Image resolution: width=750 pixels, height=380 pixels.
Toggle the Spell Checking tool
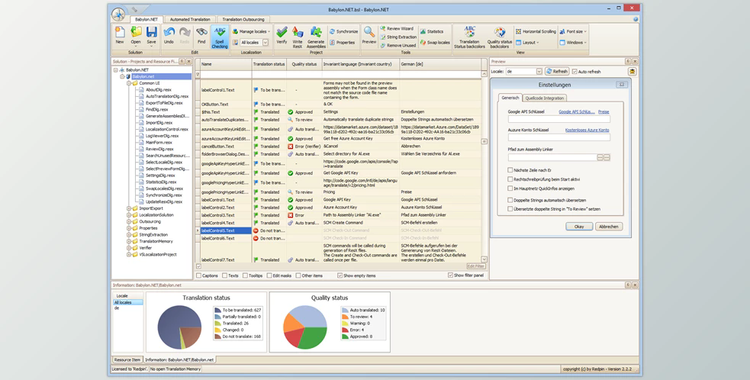tap(220, 37)
